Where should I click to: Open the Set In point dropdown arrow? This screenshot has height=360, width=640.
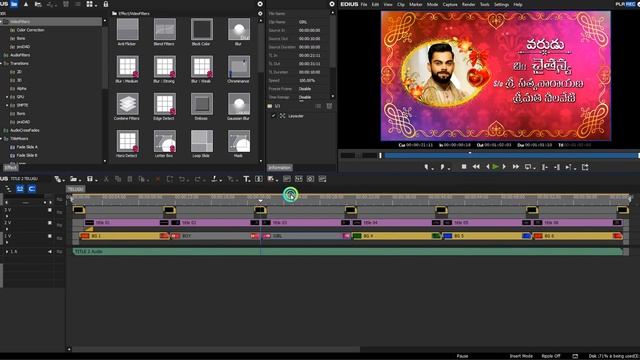point(432,168)
